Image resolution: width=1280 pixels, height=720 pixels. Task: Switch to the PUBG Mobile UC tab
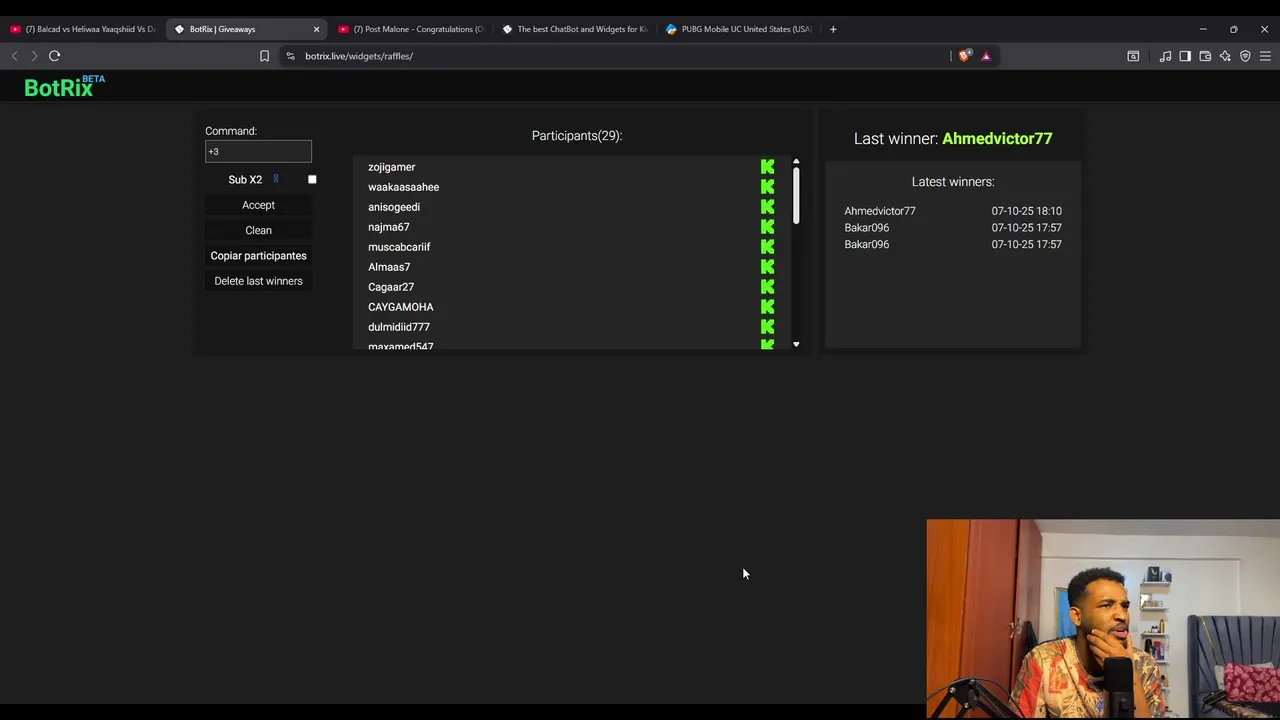coord(739,29)
